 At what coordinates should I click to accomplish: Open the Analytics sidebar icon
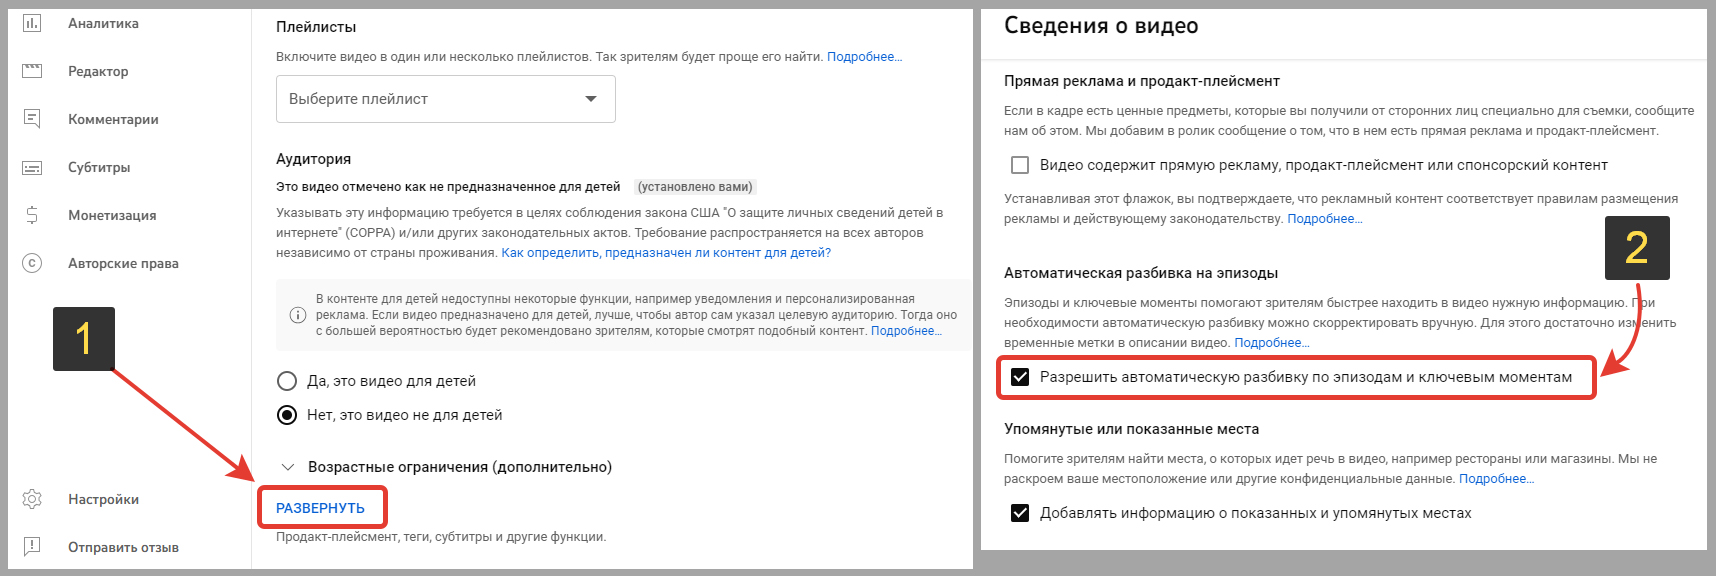(32, 23)
